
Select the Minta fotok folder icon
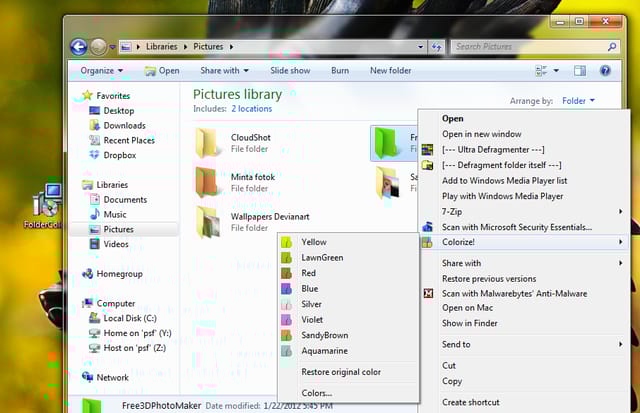coord(207,182)
